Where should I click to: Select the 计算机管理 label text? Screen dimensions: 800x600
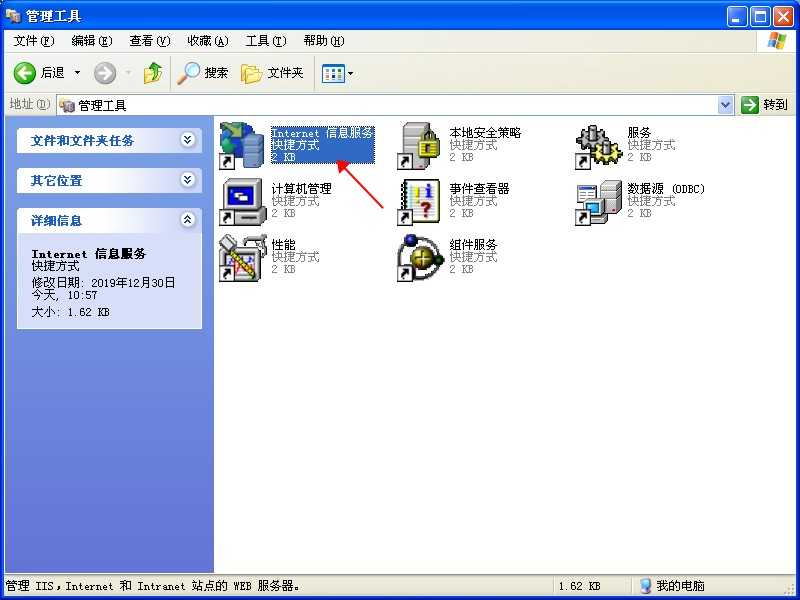point(302,189)
